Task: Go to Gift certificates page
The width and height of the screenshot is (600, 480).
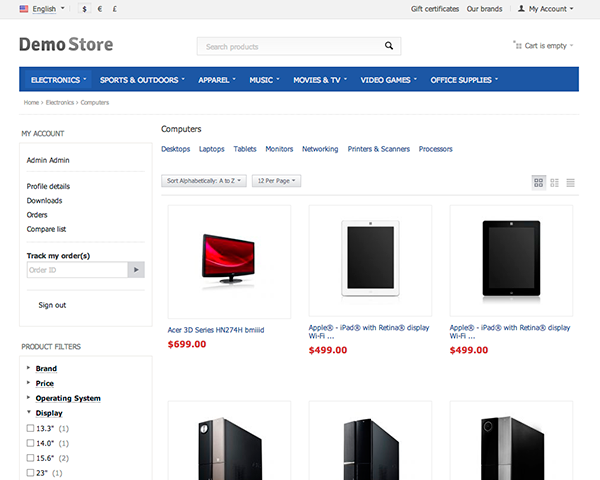Action: (x=435, y=9)
